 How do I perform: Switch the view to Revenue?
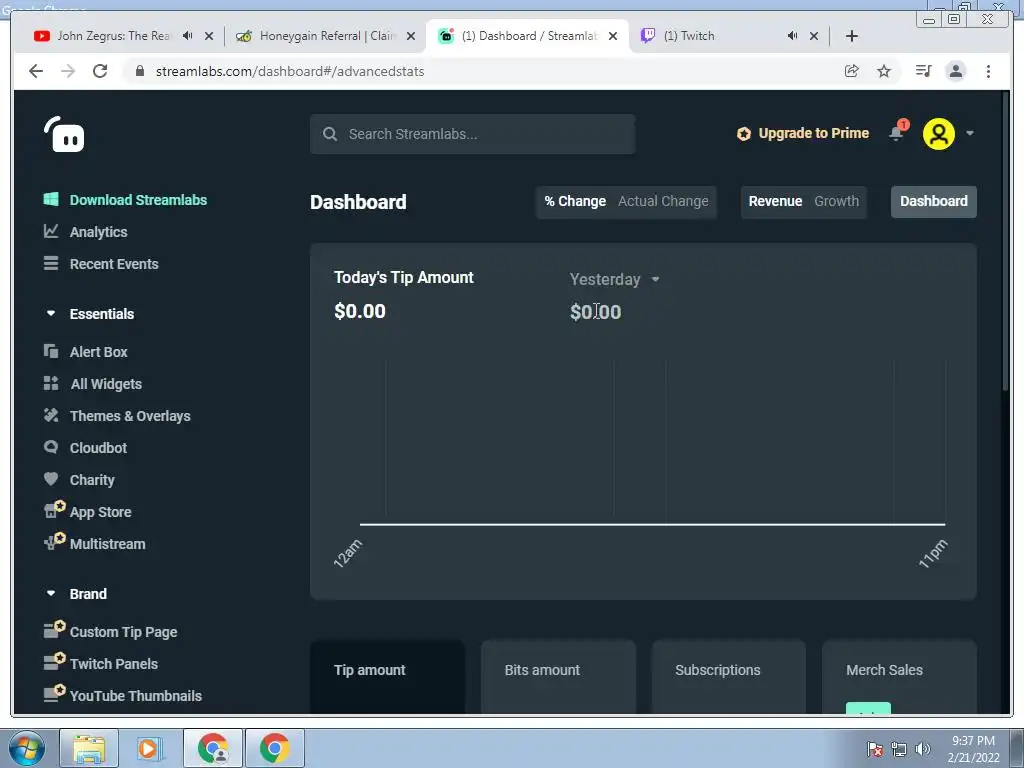[x=775, y=201]
